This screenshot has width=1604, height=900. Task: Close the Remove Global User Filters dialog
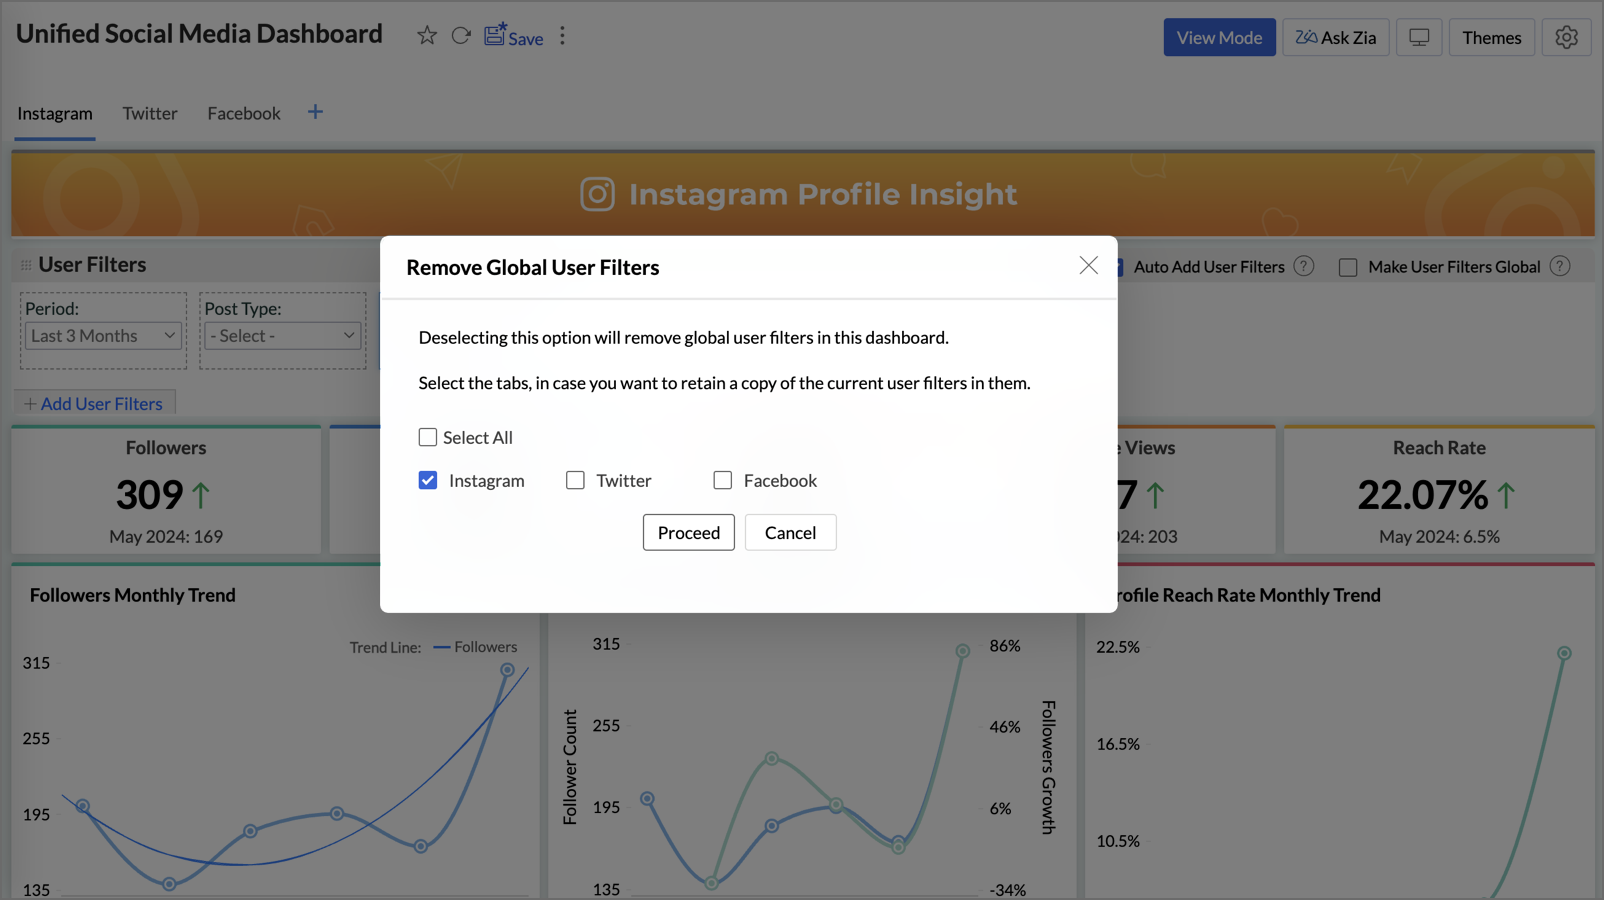[1088, 265]
